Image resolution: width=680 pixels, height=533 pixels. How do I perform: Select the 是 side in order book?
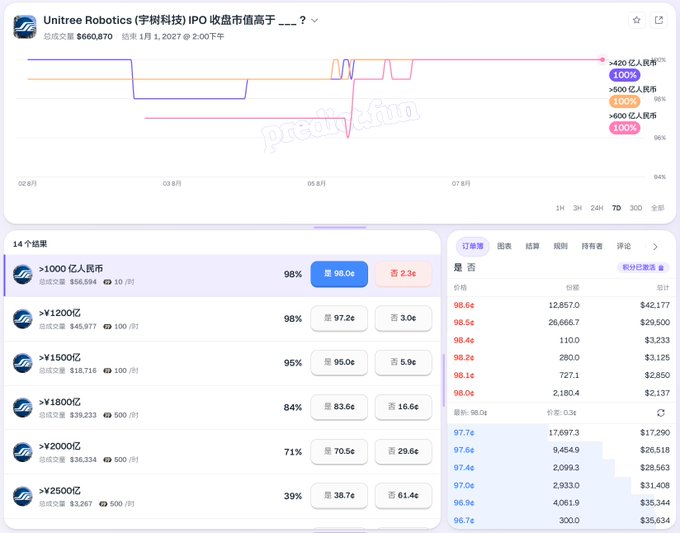[458, 268]
